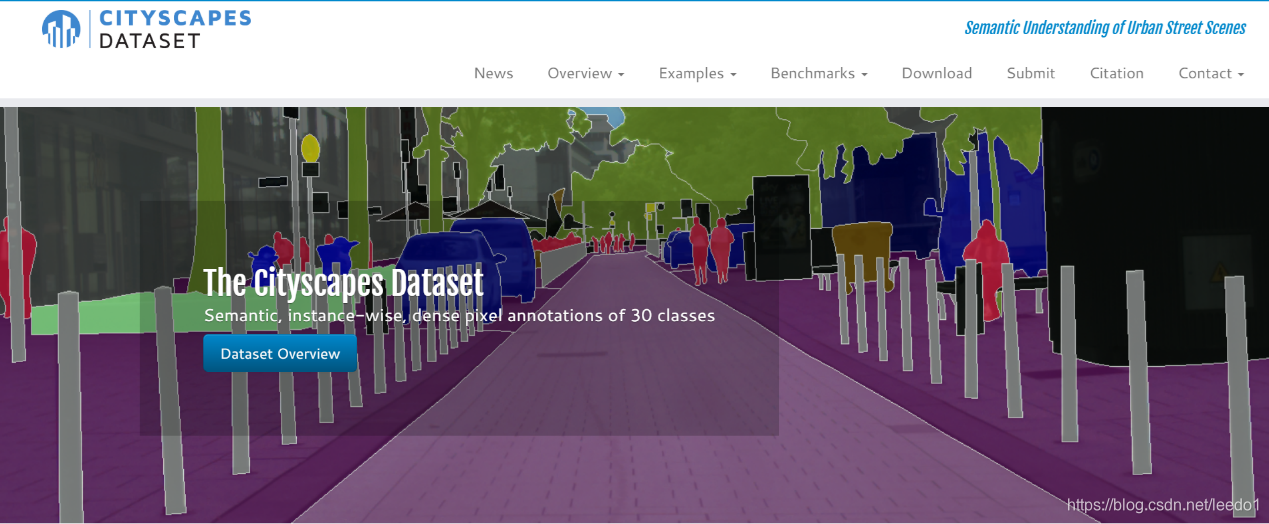Click the Cityscapes Dataset title text in header
The image size is (1269, 524).
click(x=175, y=29)
